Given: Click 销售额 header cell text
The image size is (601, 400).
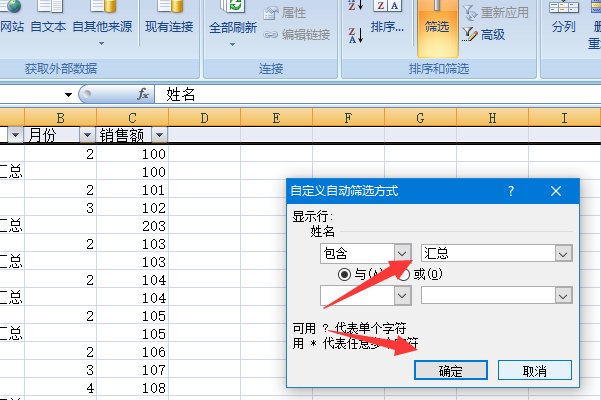Looking at the screenshot, I should click(x=122, y=135).
